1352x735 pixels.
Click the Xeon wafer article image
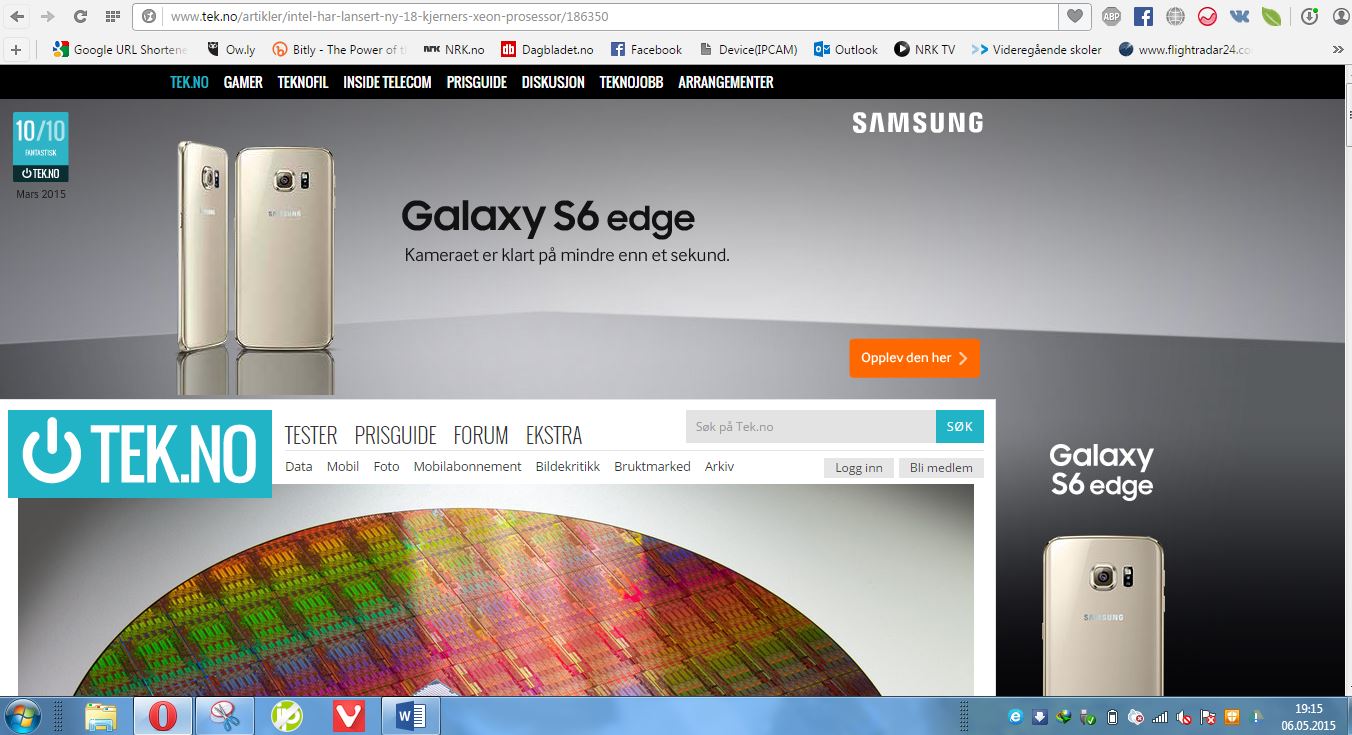(x=496, y=590)
